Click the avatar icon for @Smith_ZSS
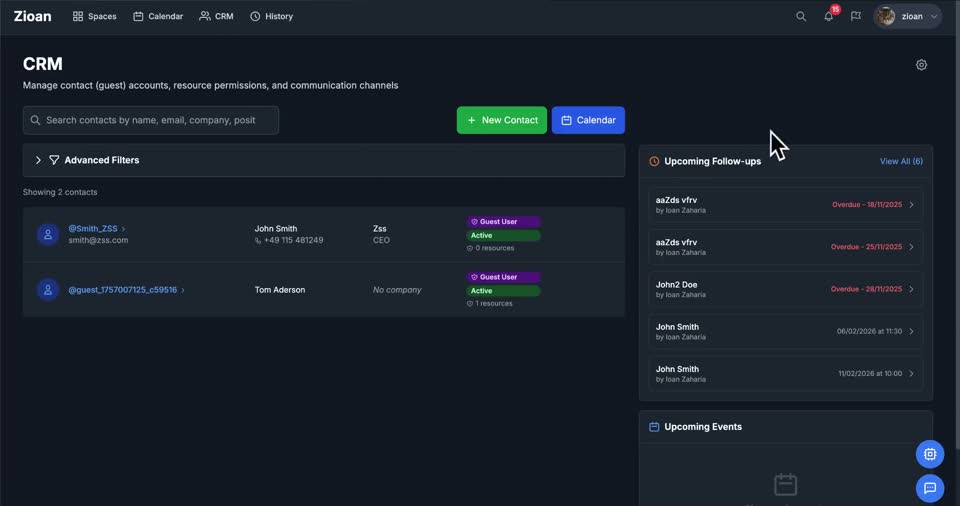The width and height of the screenshot is (960, 506). pos(48,235)
